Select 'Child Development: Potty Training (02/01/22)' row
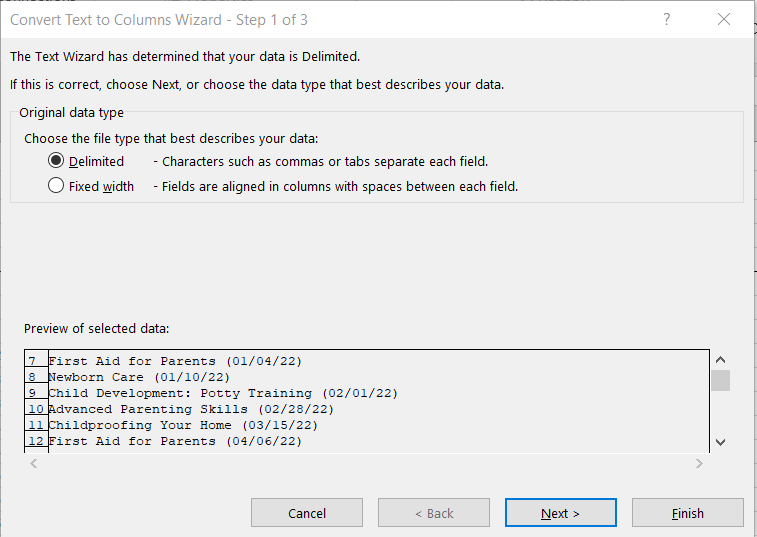 point(223,393)
